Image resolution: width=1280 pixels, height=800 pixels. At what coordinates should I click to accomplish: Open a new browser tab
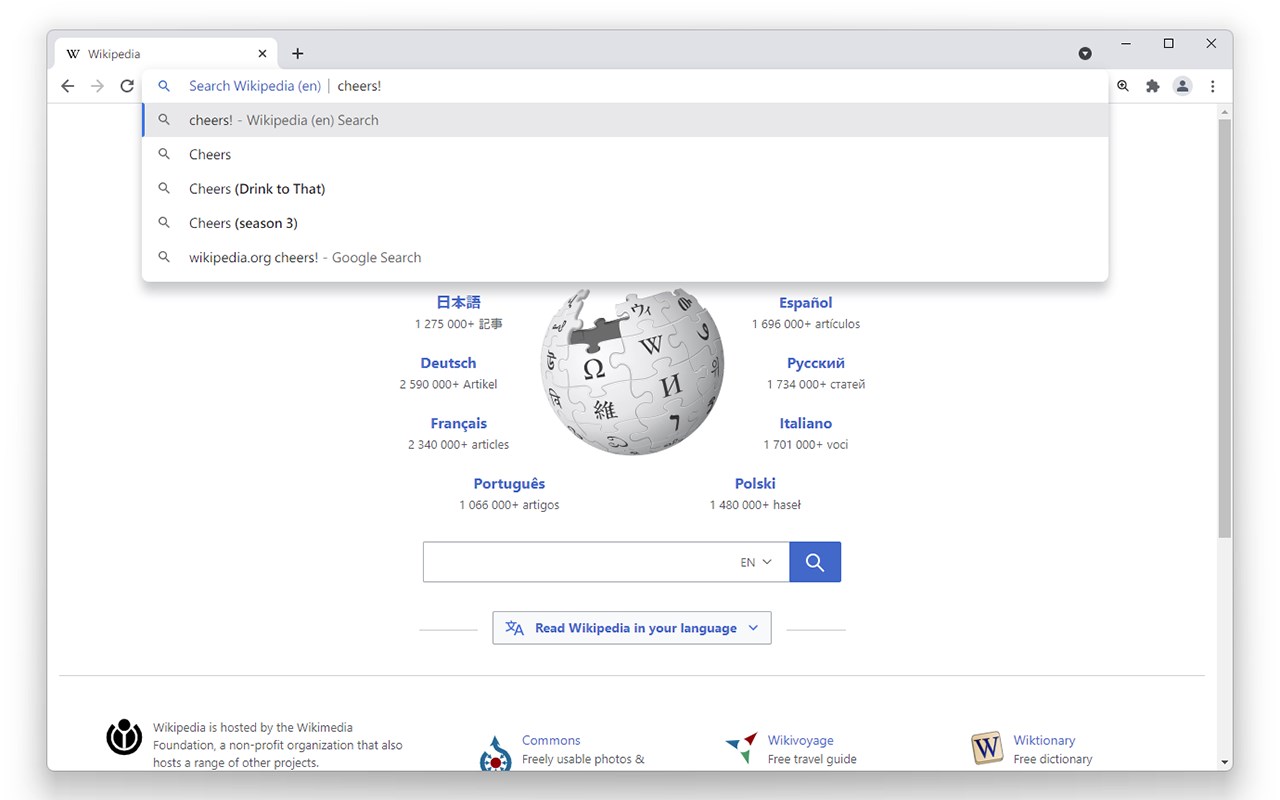pyautogui.click(x=297, y=54)
